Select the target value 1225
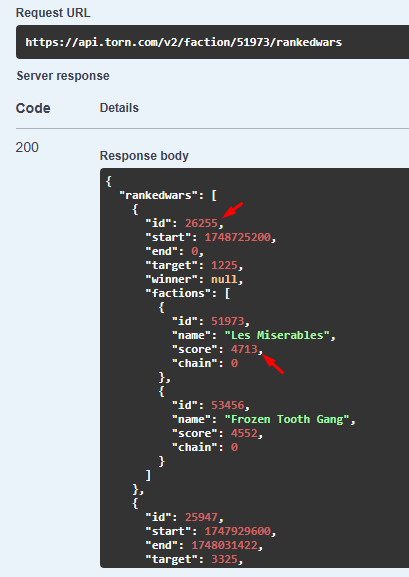The width and height of the screenshot is (409, 577). point(225,265)
